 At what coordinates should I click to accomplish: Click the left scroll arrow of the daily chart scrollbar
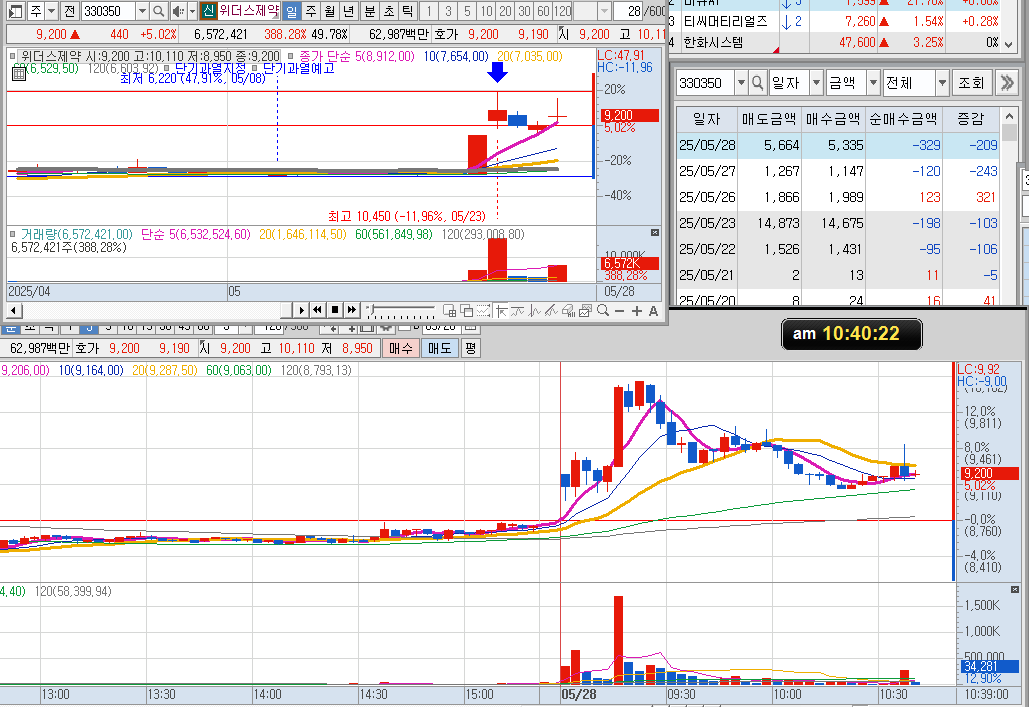tap(14, 310)
